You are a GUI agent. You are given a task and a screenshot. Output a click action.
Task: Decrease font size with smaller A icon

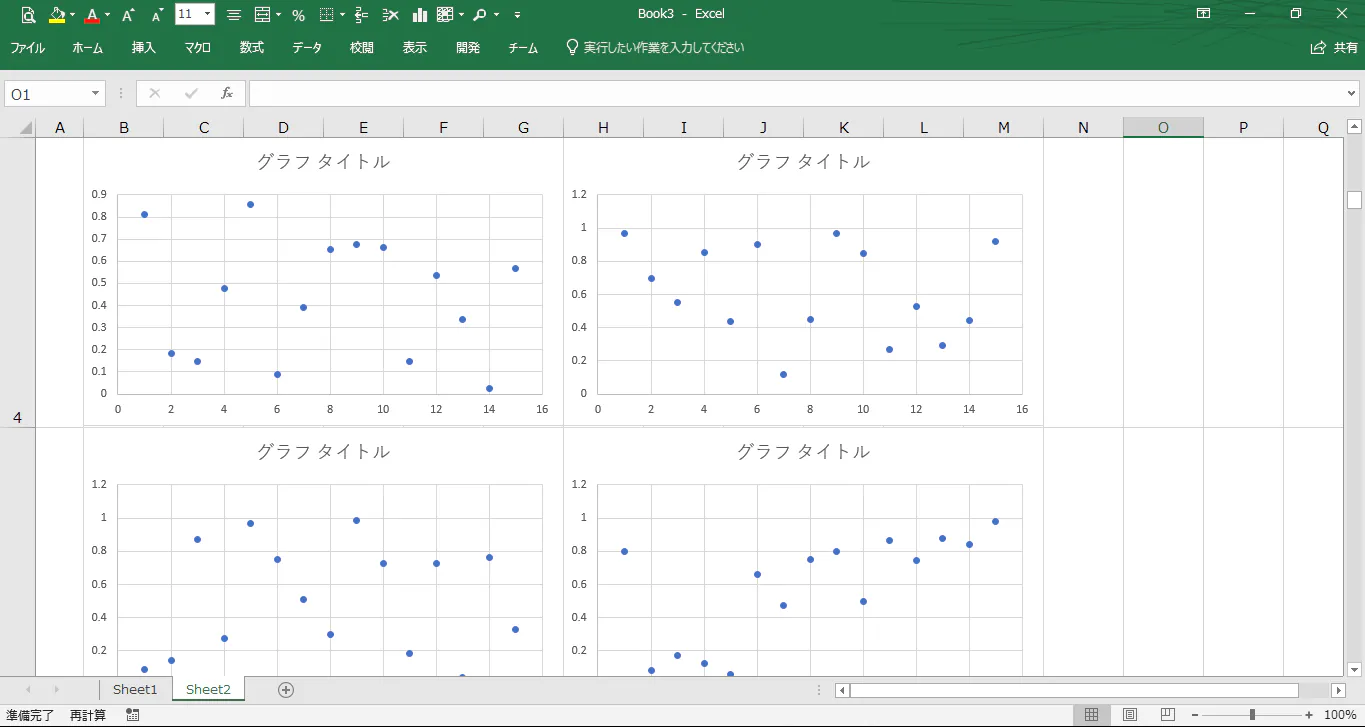coord(157,14)
